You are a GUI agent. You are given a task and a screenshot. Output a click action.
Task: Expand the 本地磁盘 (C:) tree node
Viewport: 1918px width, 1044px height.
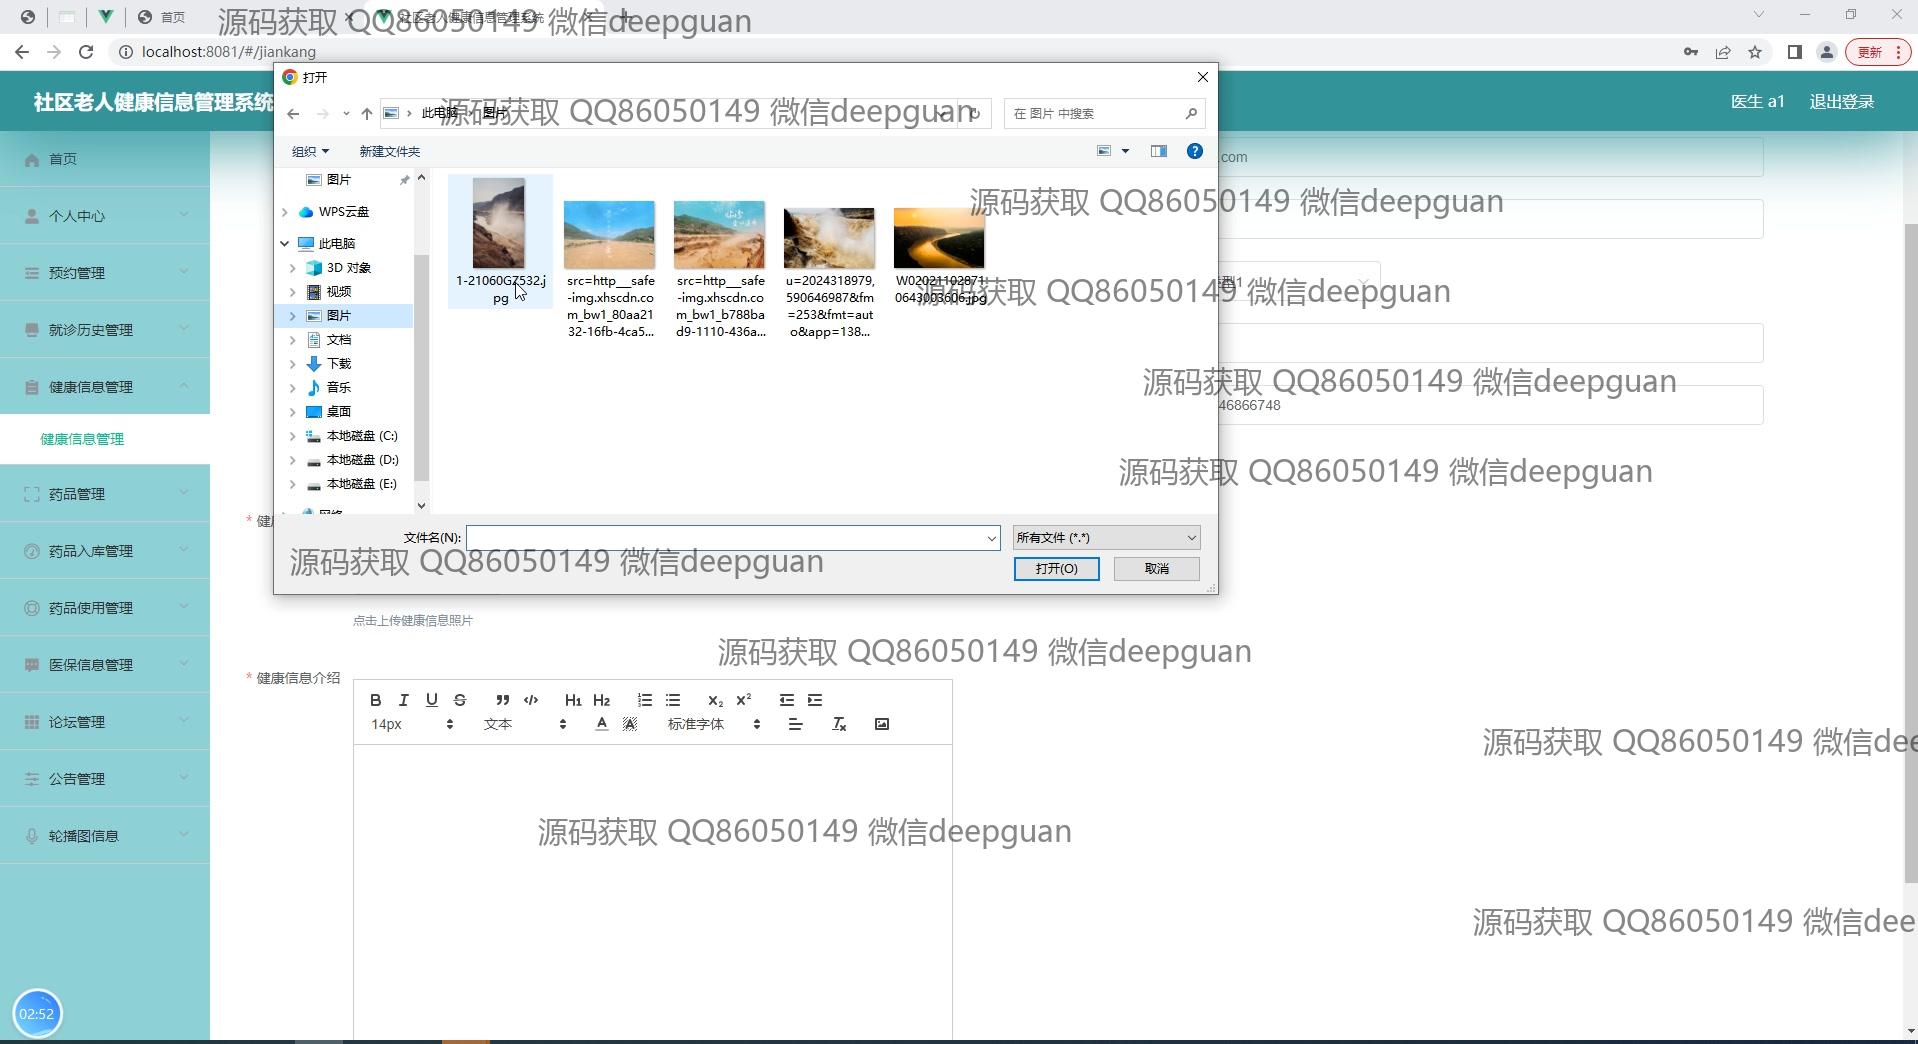[x=292, y=436]
